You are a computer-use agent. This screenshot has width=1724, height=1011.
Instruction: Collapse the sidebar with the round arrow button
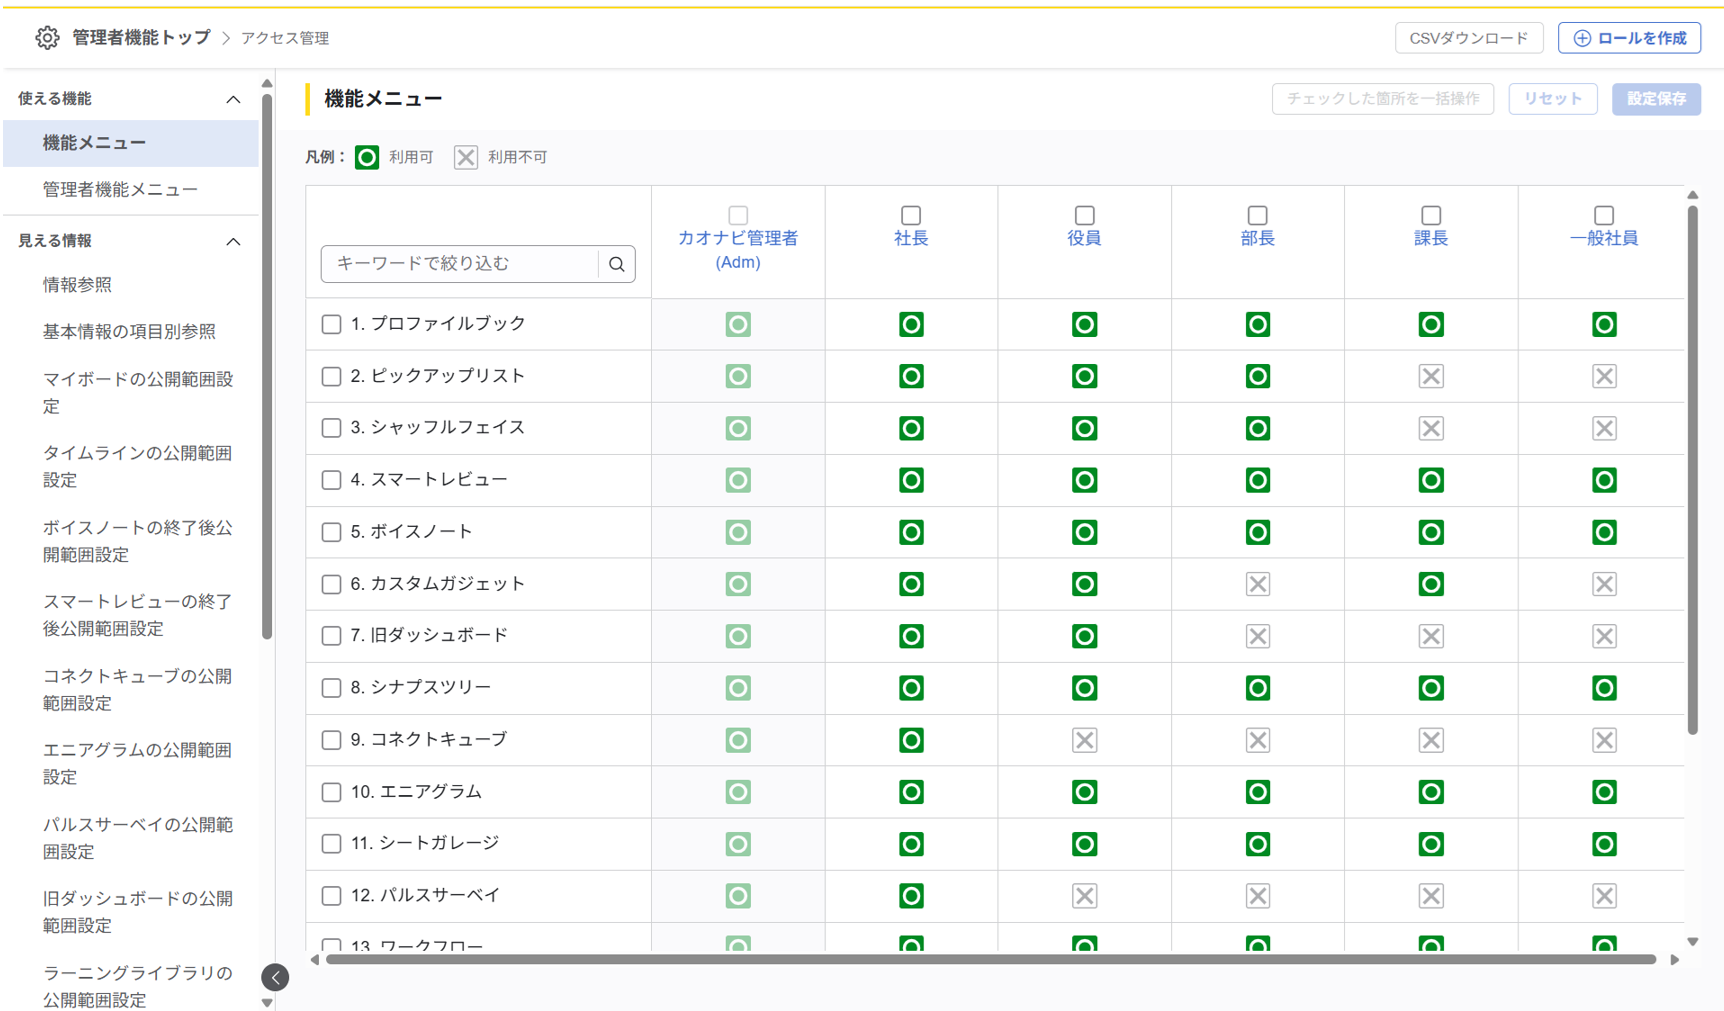[275, 977]
